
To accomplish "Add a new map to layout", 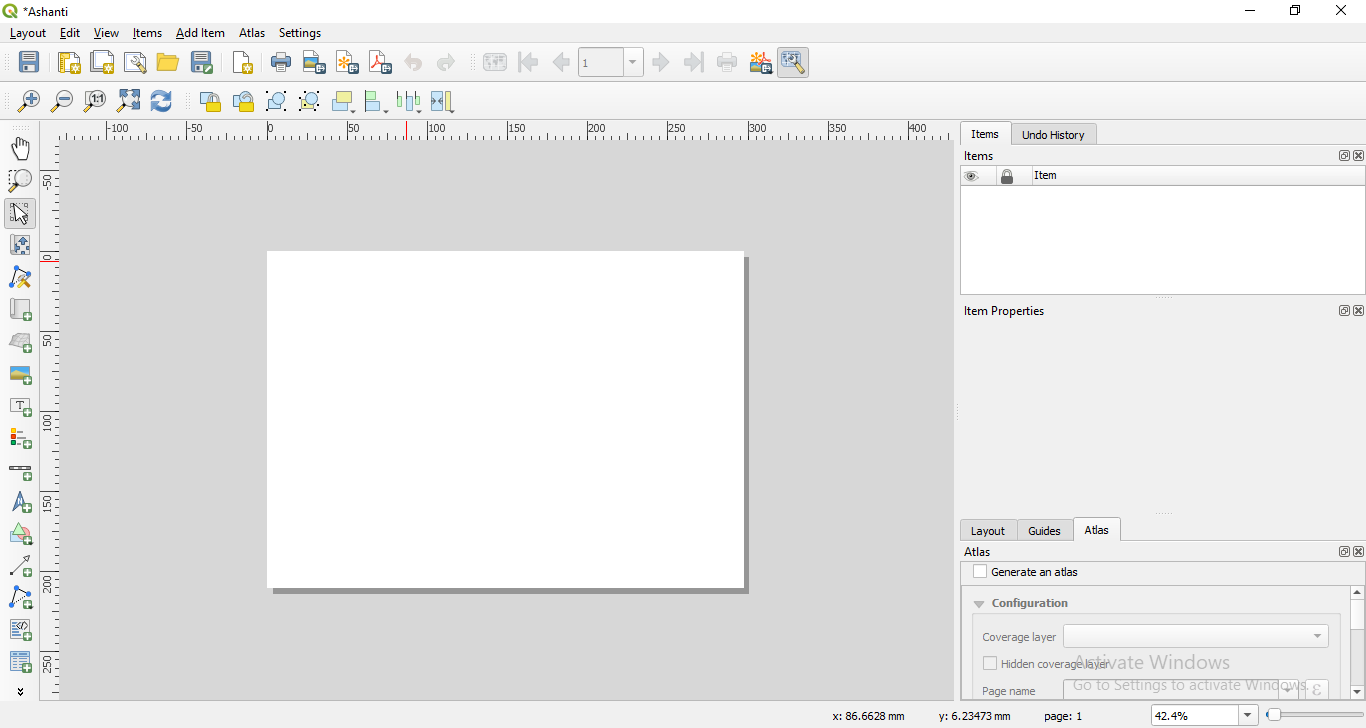I will (20, 310).
